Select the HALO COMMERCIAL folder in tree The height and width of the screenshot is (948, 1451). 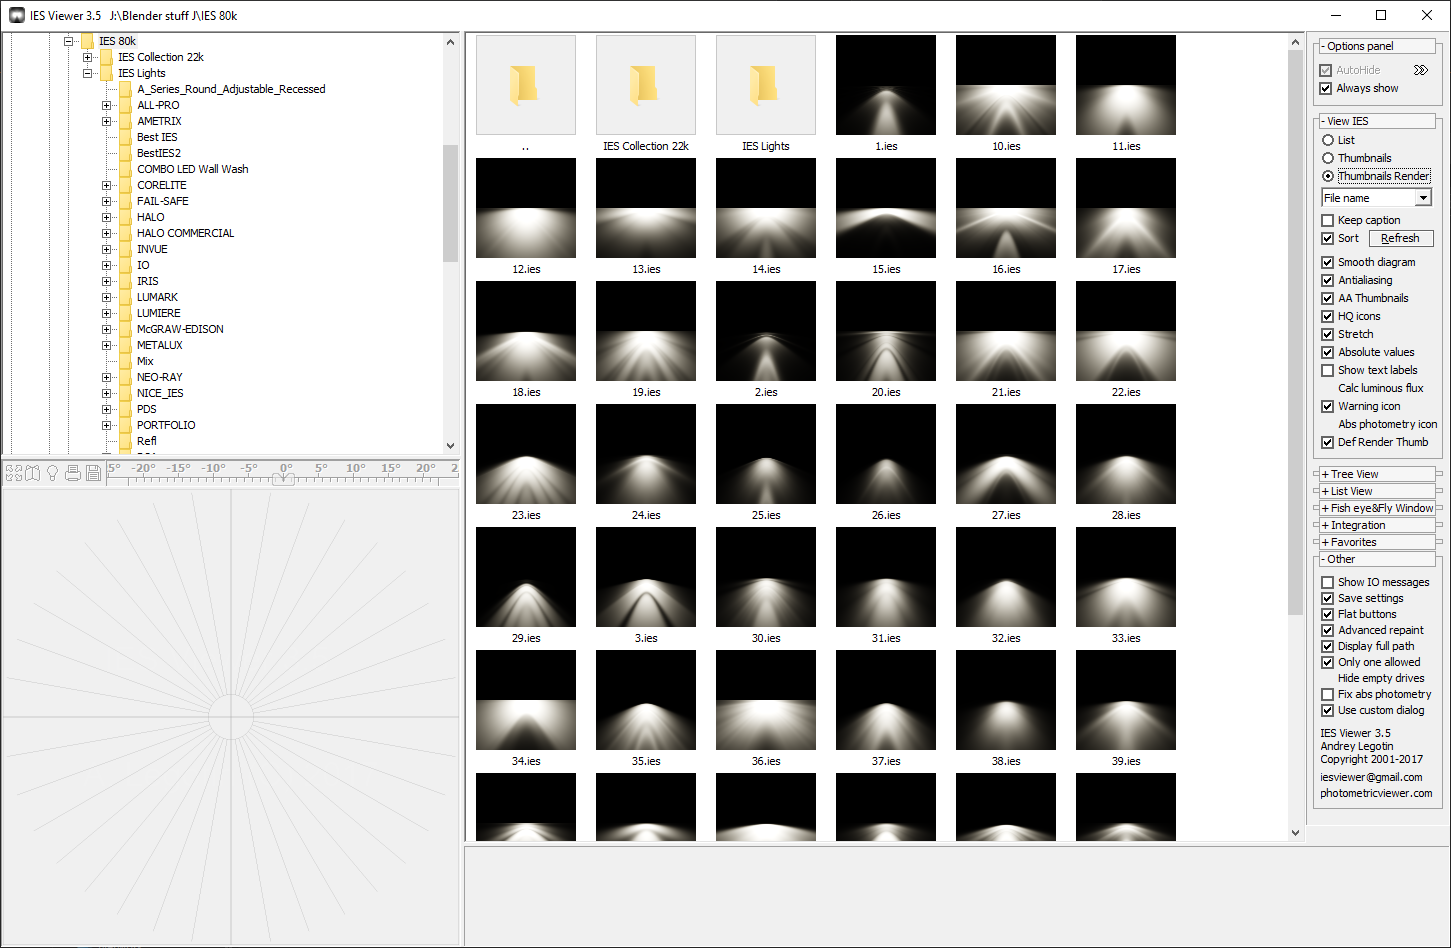click(185, 233)
